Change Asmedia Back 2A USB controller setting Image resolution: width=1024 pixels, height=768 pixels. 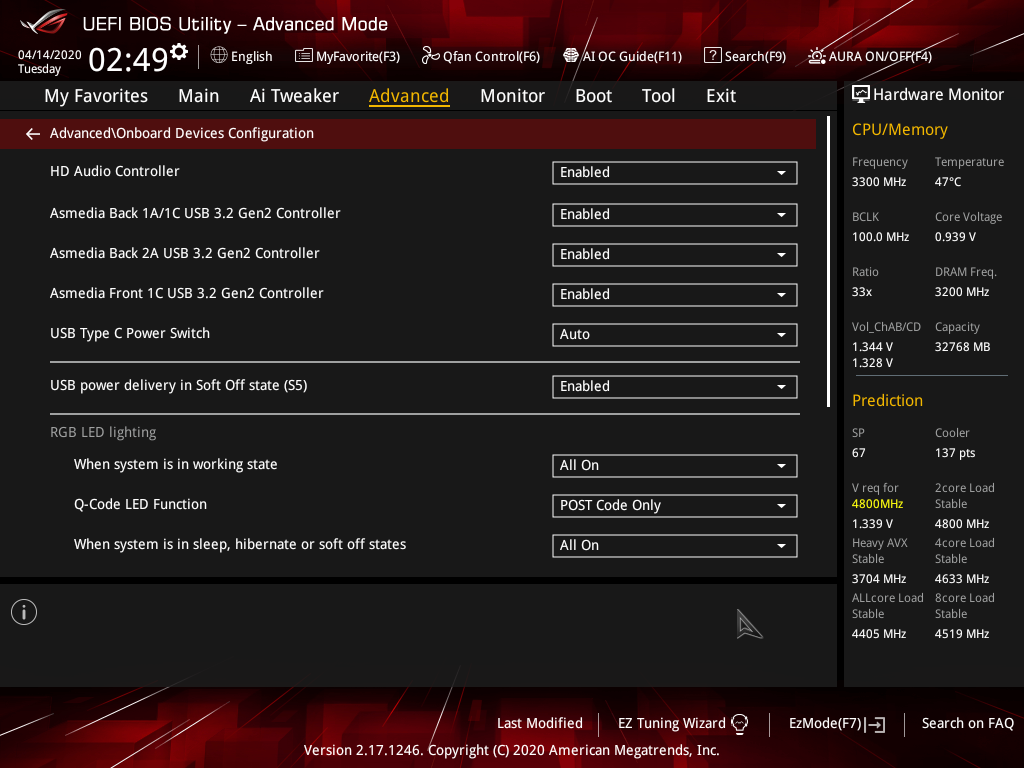click(675, 255)
